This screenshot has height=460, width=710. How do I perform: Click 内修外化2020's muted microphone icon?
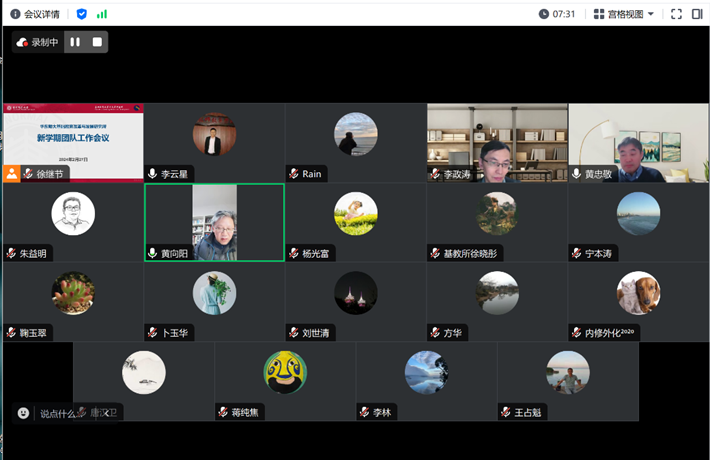[x=576, y=333]
